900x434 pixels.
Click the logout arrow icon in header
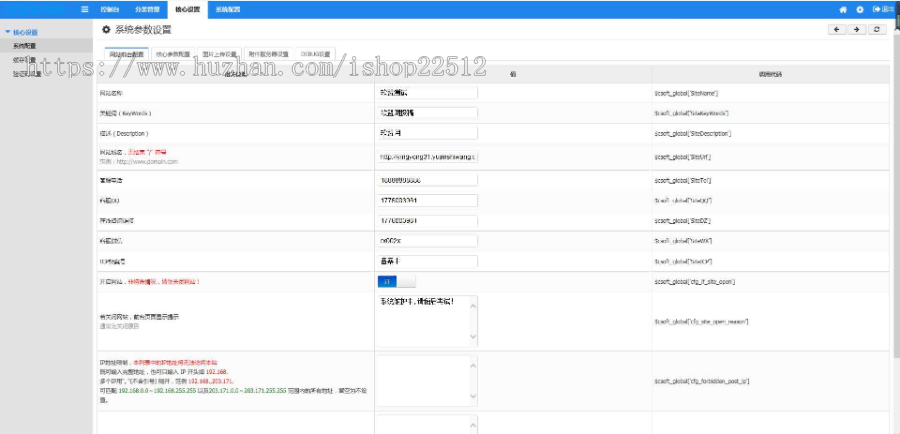[876, 9]
